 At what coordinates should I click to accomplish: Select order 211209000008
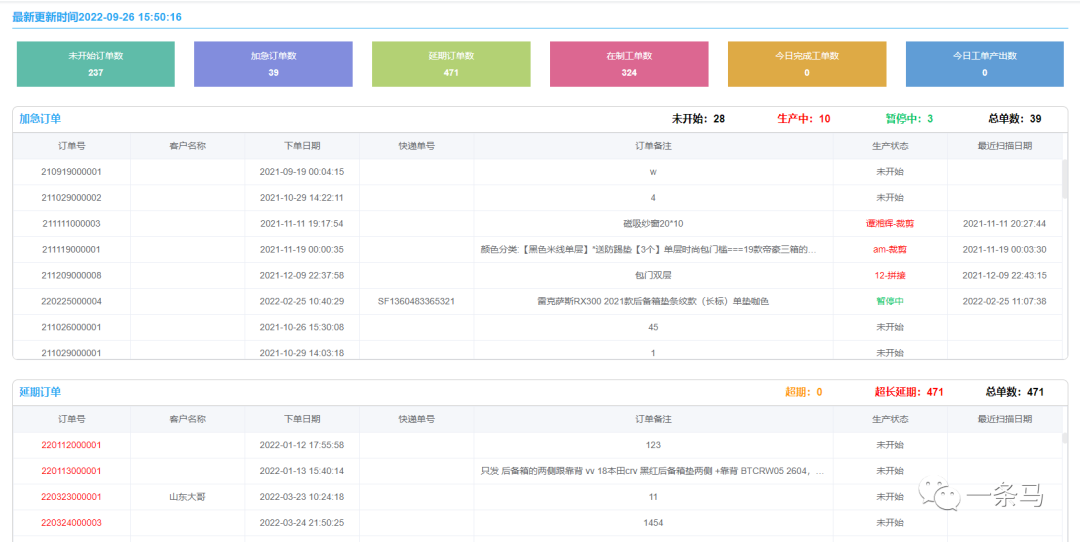tap(72, 275)
